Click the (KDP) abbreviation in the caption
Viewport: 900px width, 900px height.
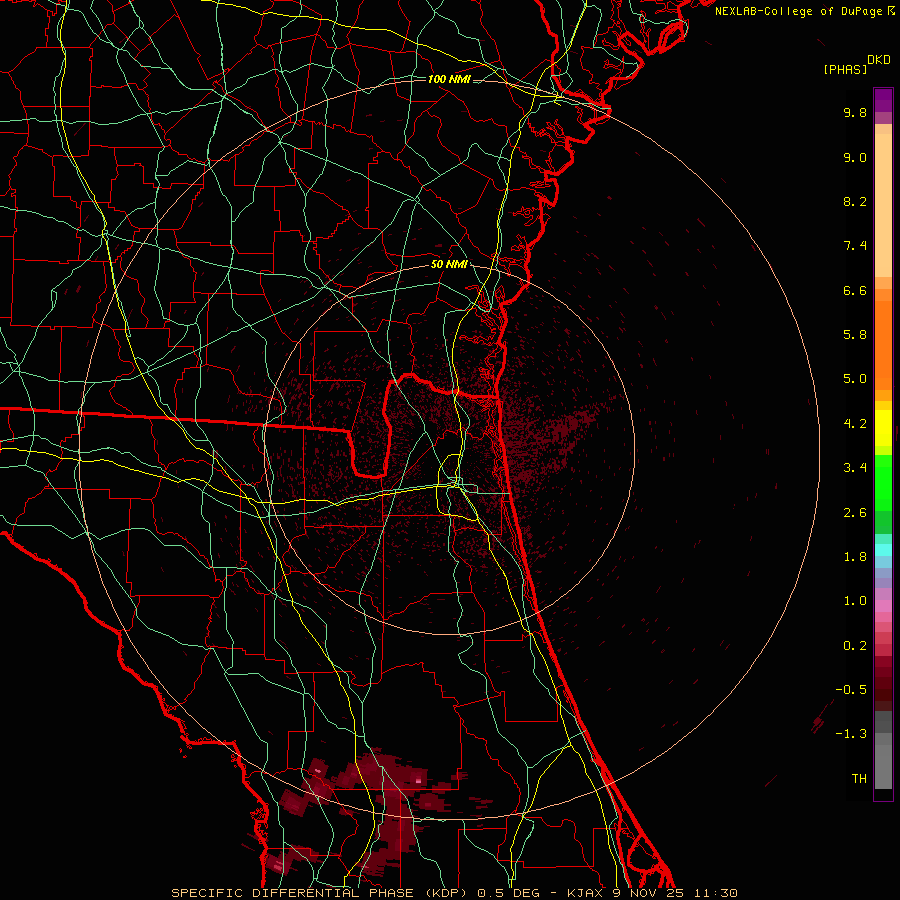pos(446,893)
